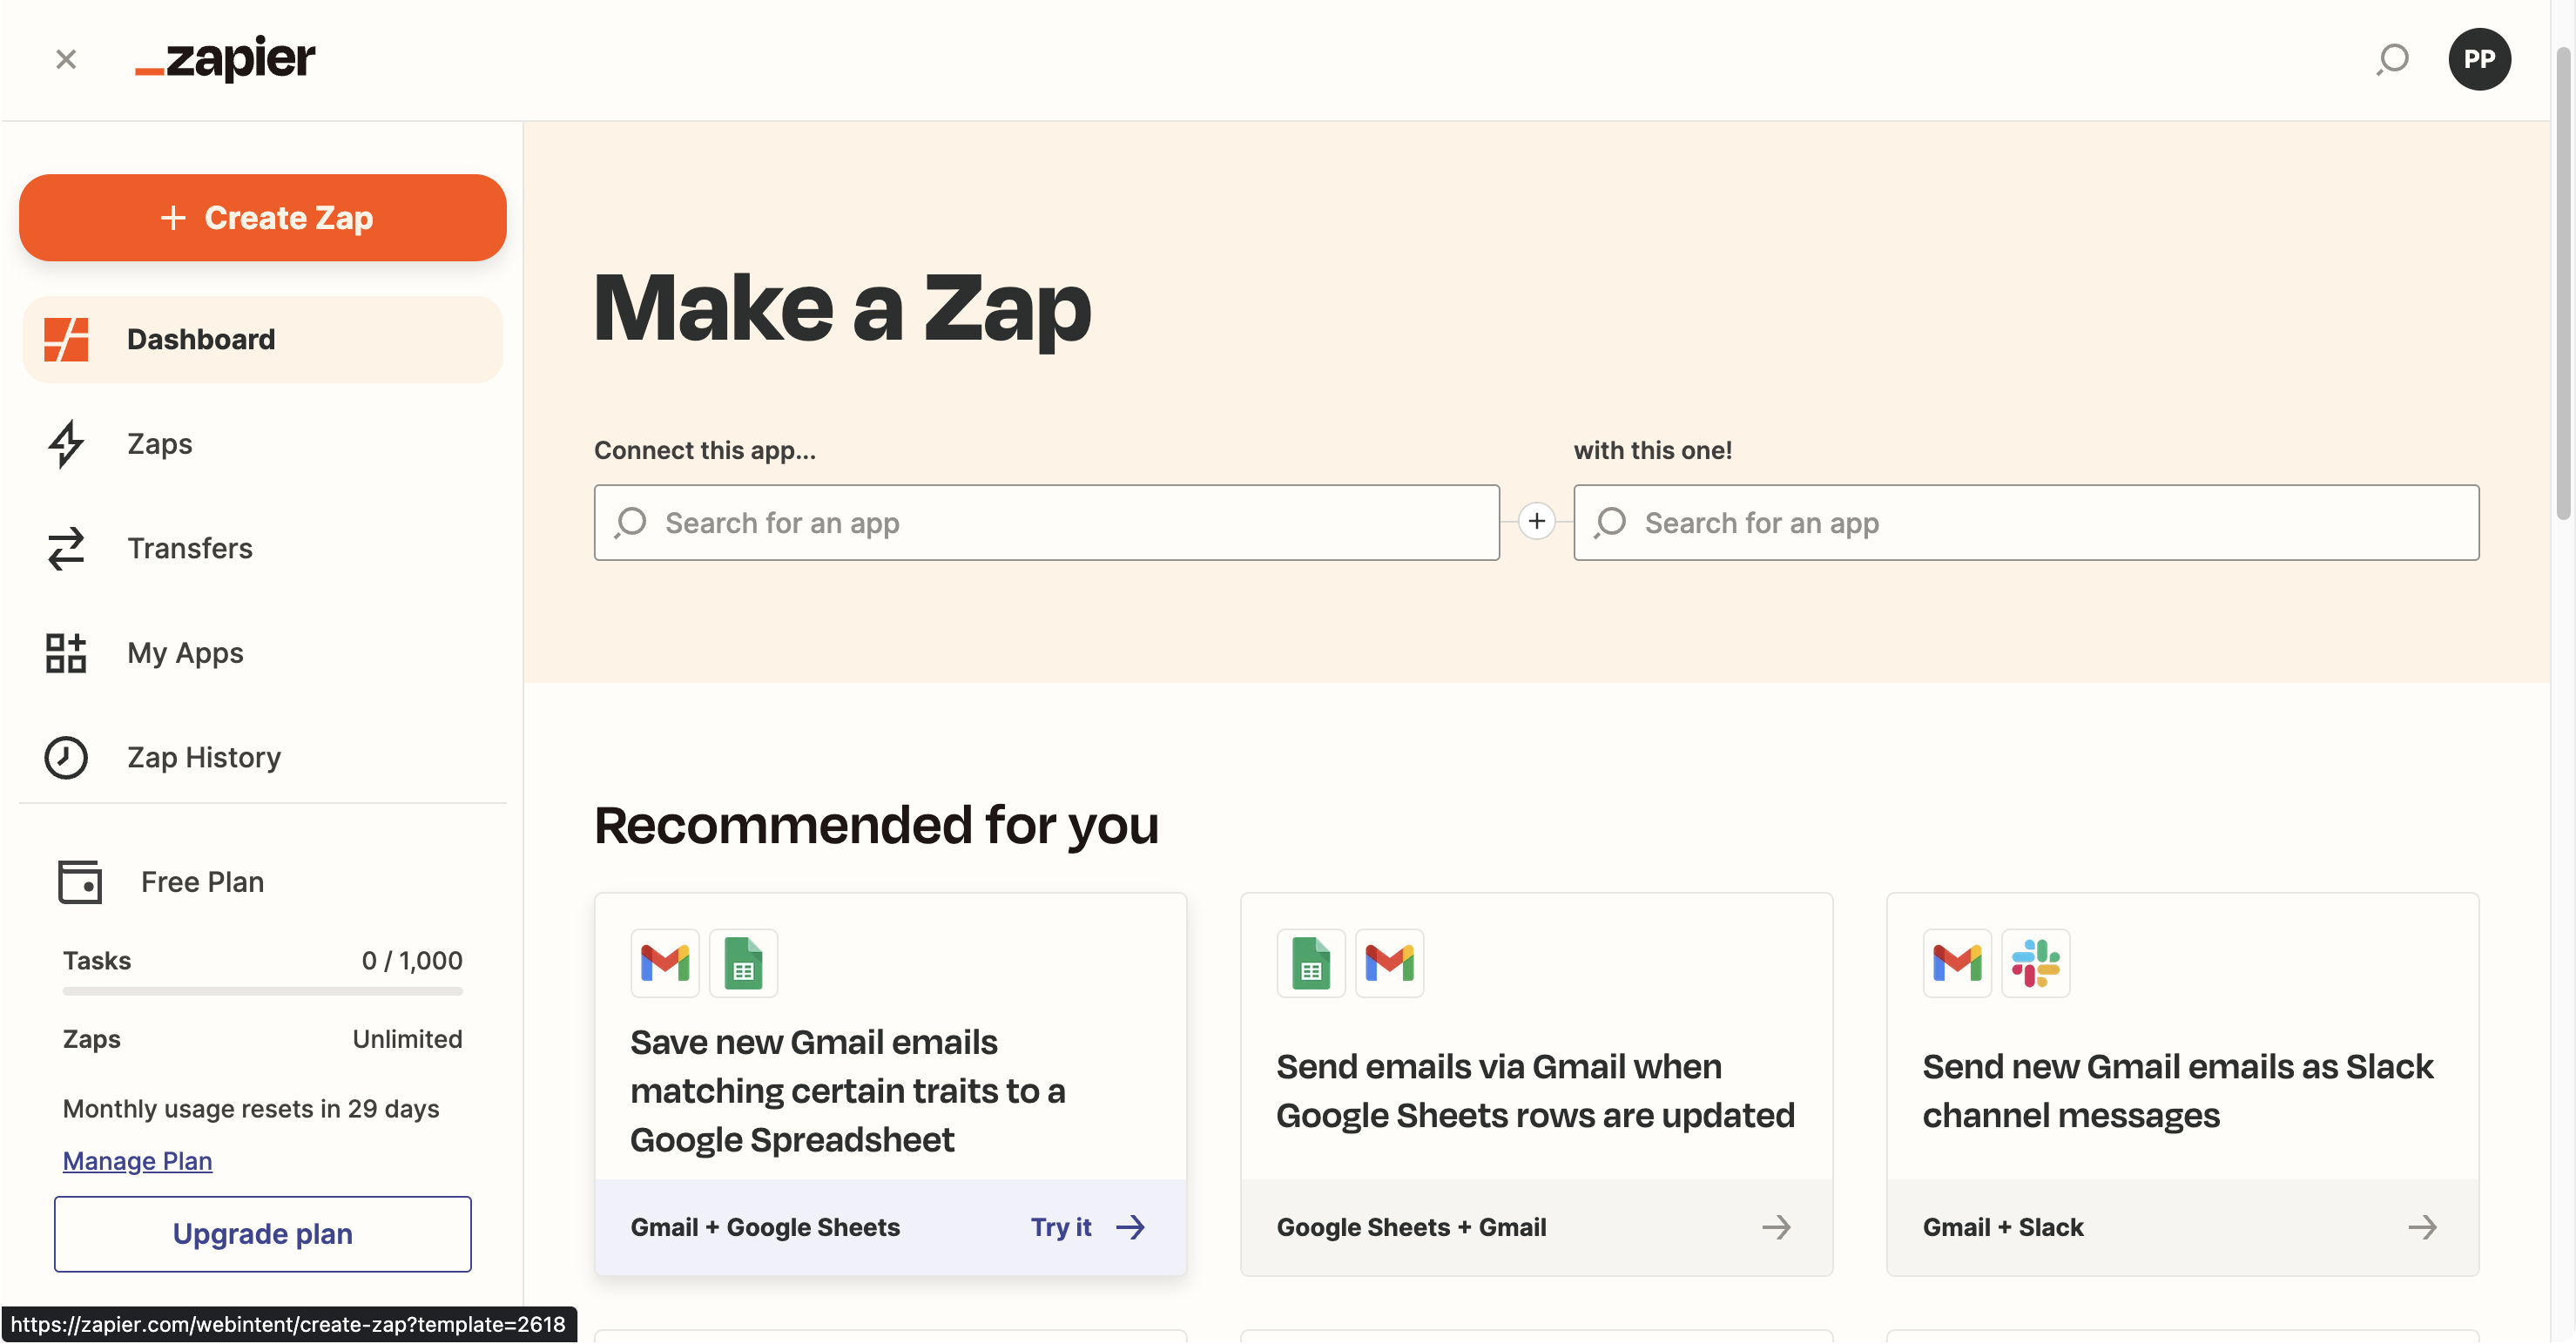2576x1344 pixels.
Task: Click the Google Sheets + Gmail footer label
Action: [x=1411, y=1228]
